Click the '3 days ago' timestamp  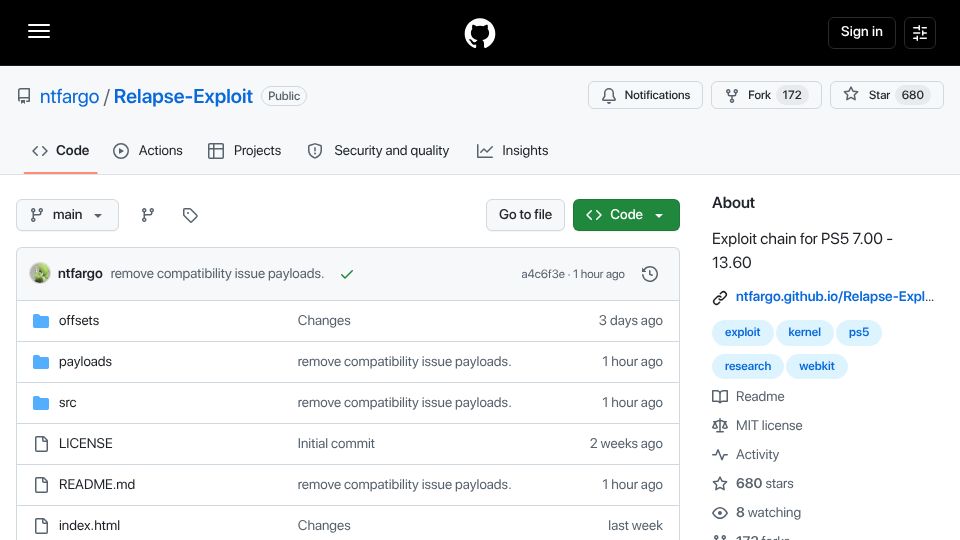pos(631,320)
